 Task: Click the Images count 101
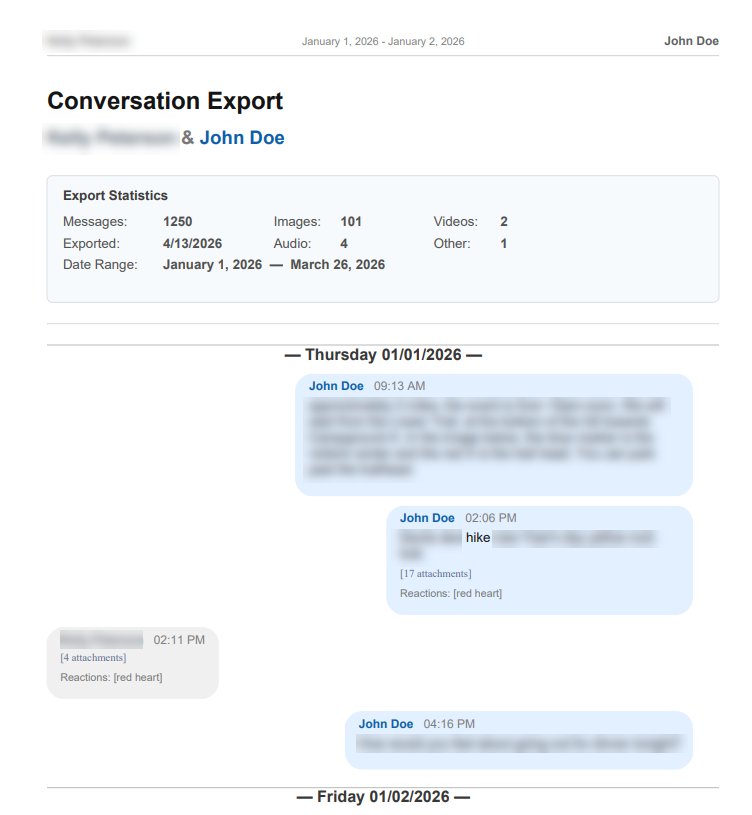click(350, 222)
